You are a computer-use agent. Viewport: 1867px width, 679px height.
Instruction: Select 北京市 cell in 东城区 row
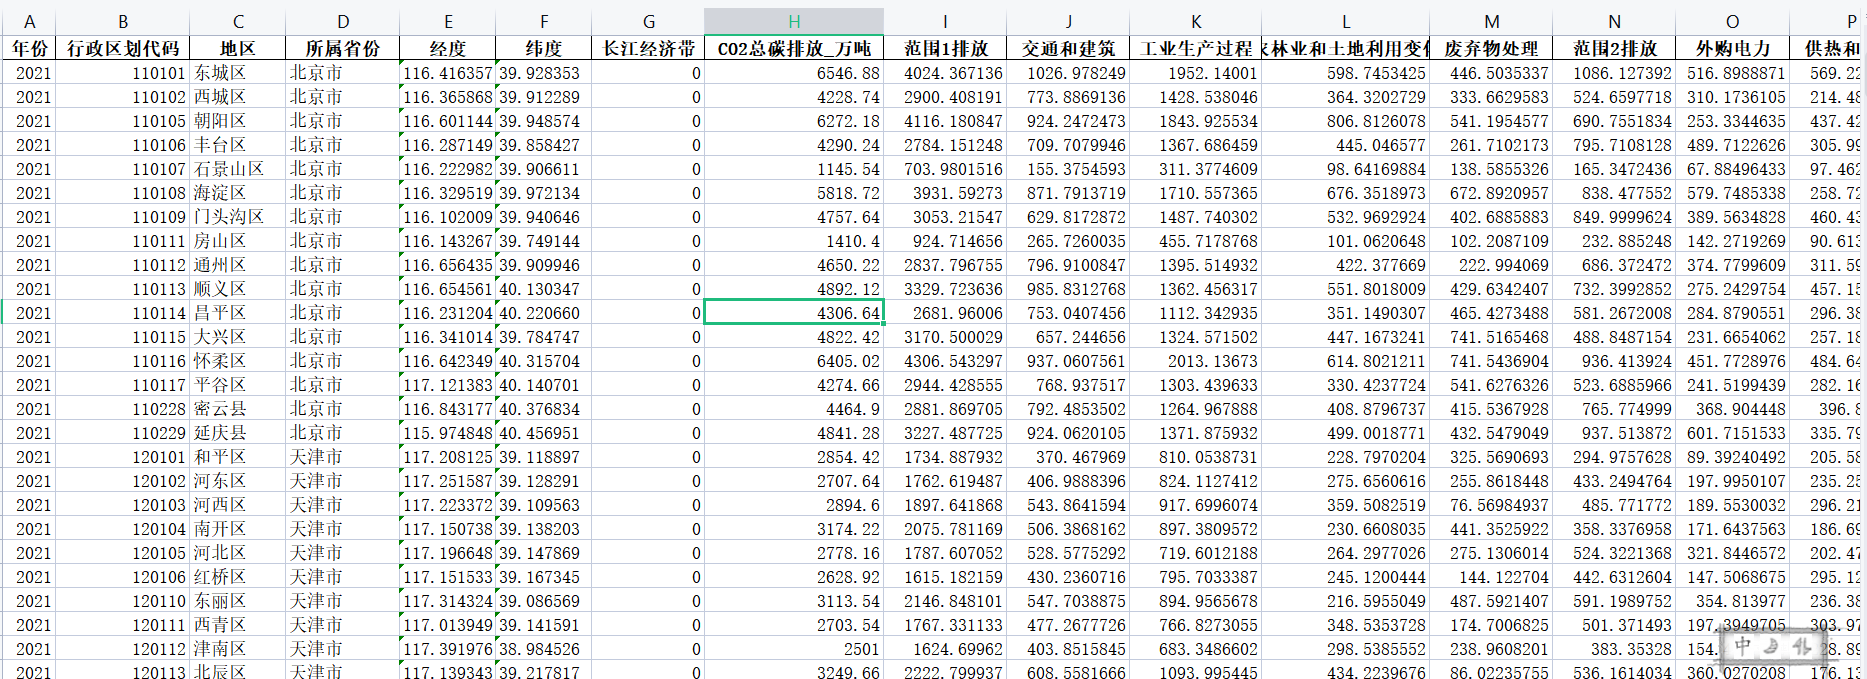click(x=343, y=73)
